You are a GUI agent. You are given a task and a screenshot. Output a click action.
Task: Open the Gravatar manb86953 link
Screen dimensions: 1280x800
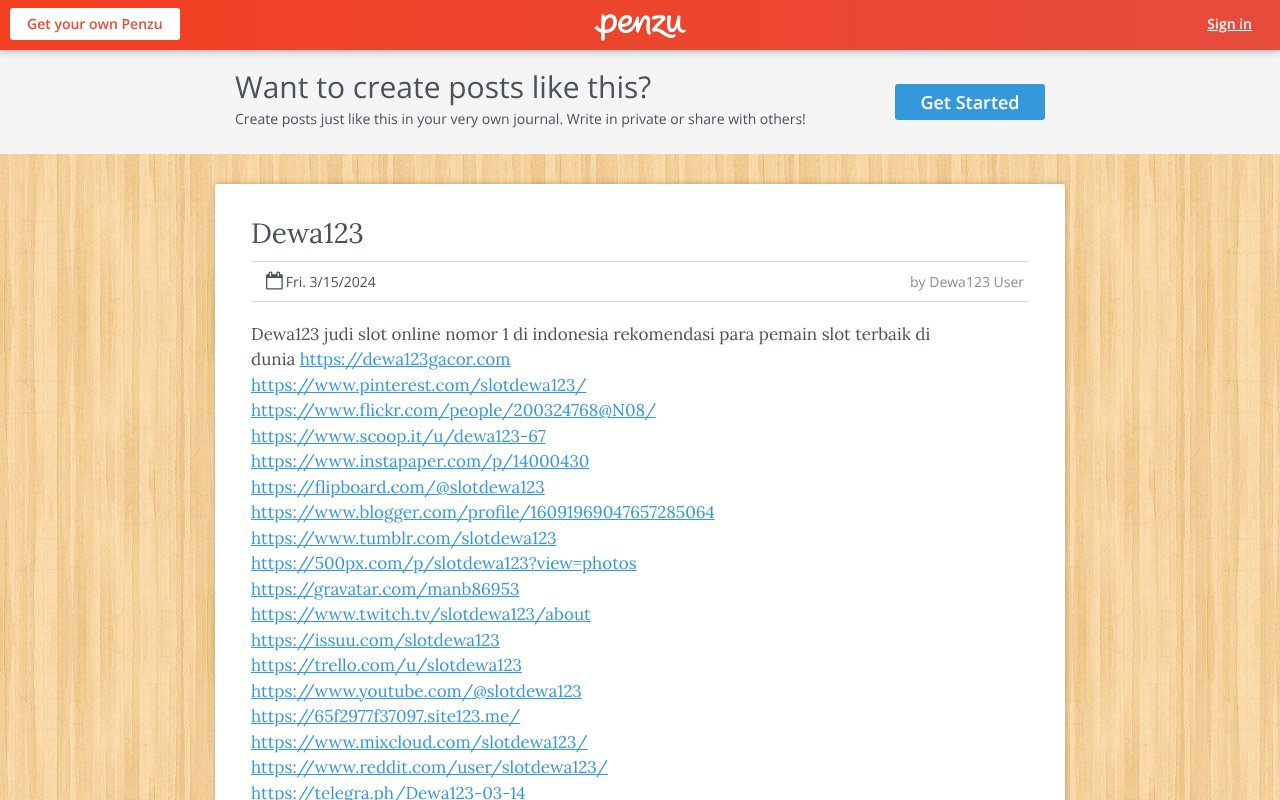[x=384, y=589]
